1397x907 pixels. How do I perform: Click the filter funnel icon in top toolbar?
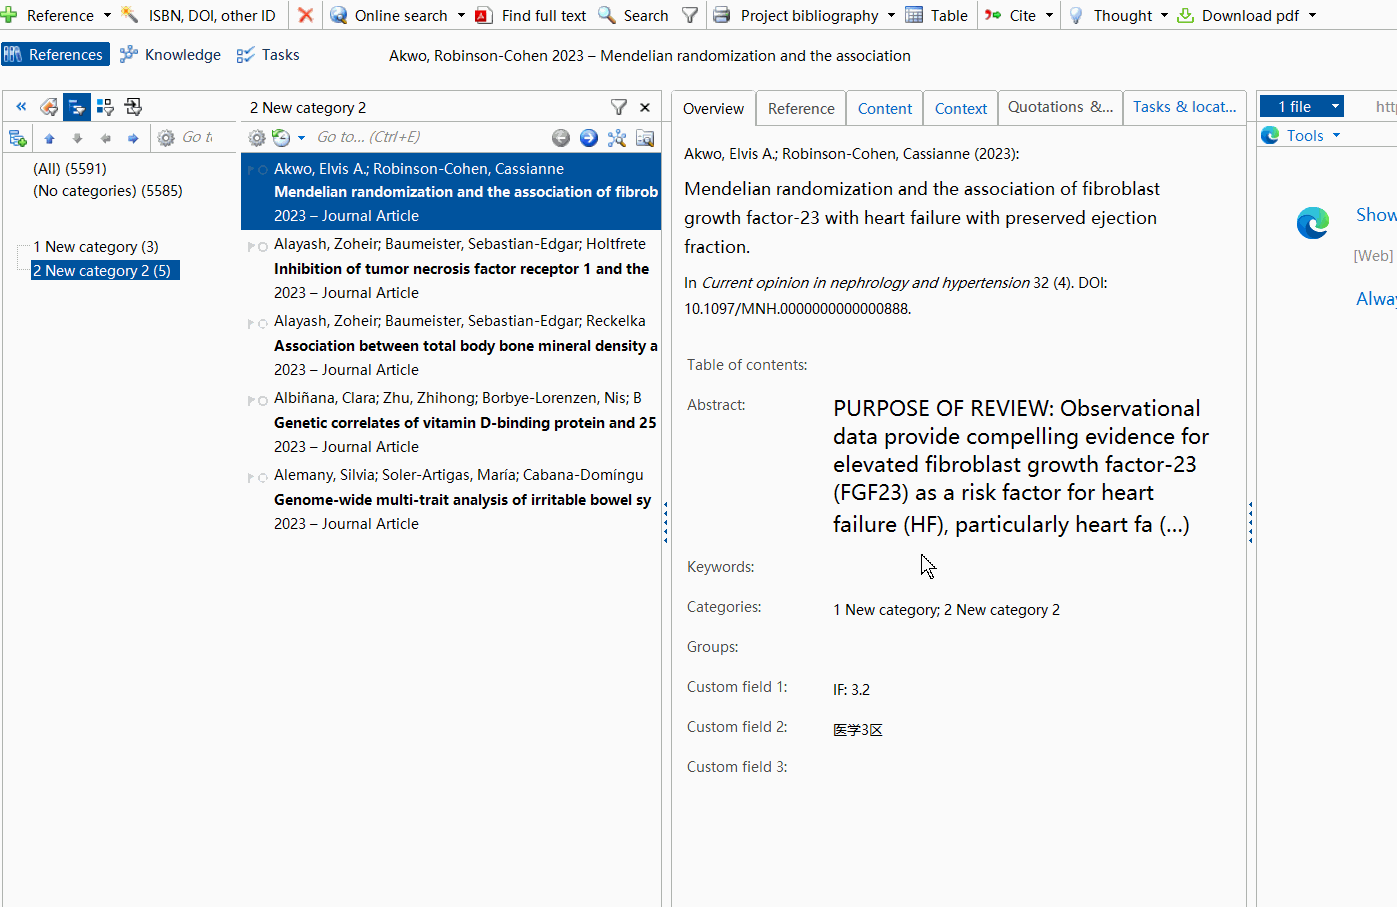[690, 15]
